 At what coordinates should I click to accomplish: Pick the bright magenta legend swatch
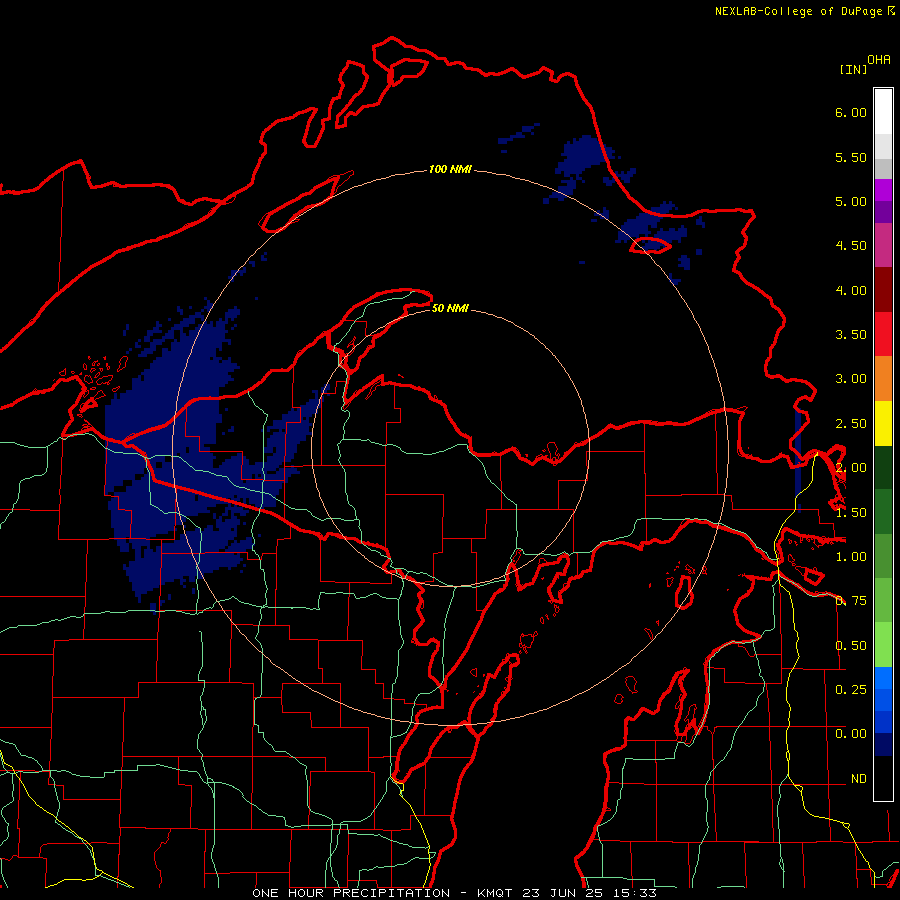tap(883, 190)
